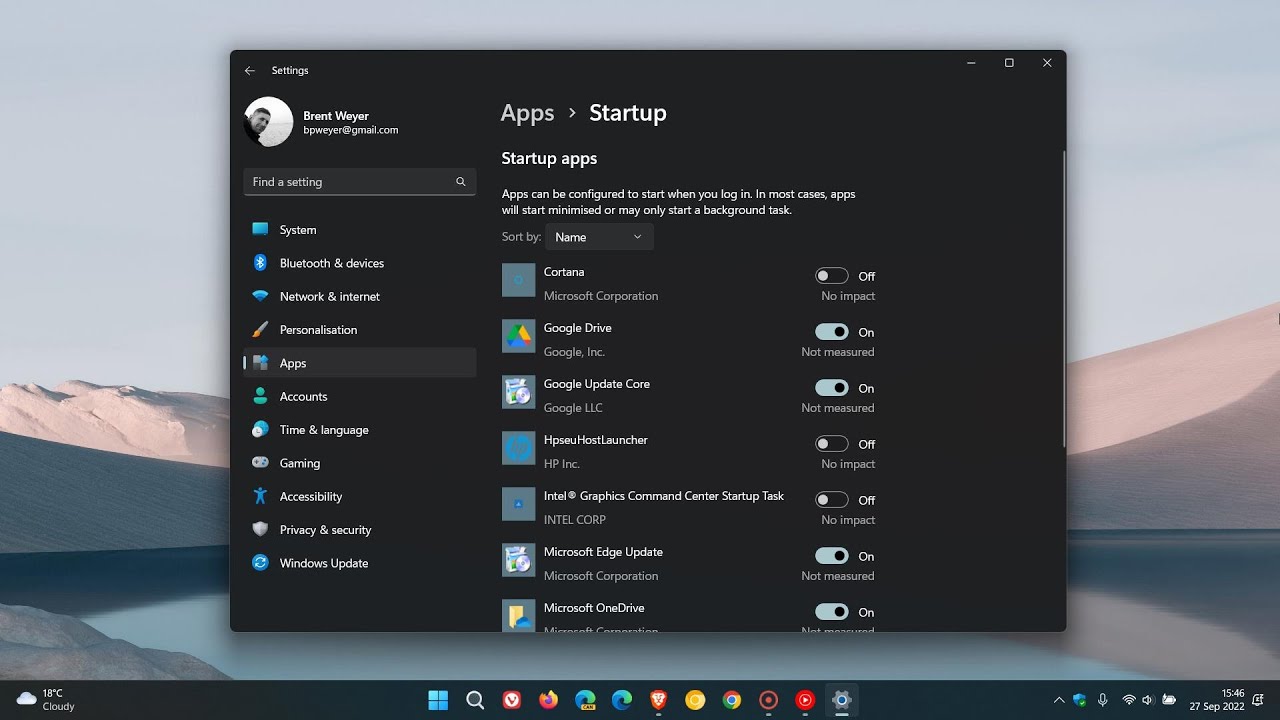
Task: Disable Microsoft Edge Update startup toggle
Action: pyautogui.click(x=832, y=556)
